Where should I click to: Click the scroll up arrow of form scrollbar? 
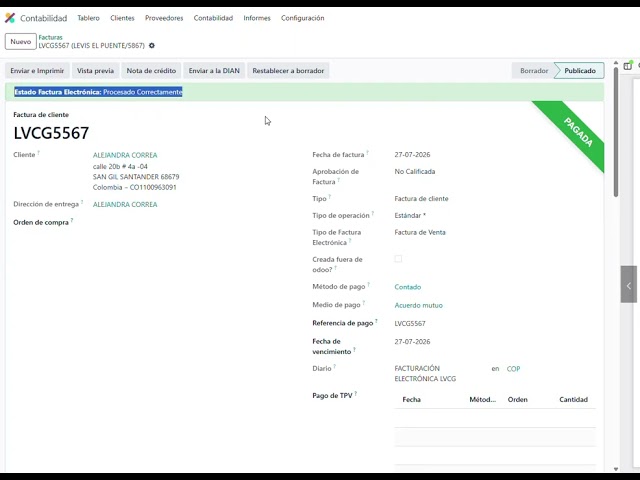click(616, 63)
